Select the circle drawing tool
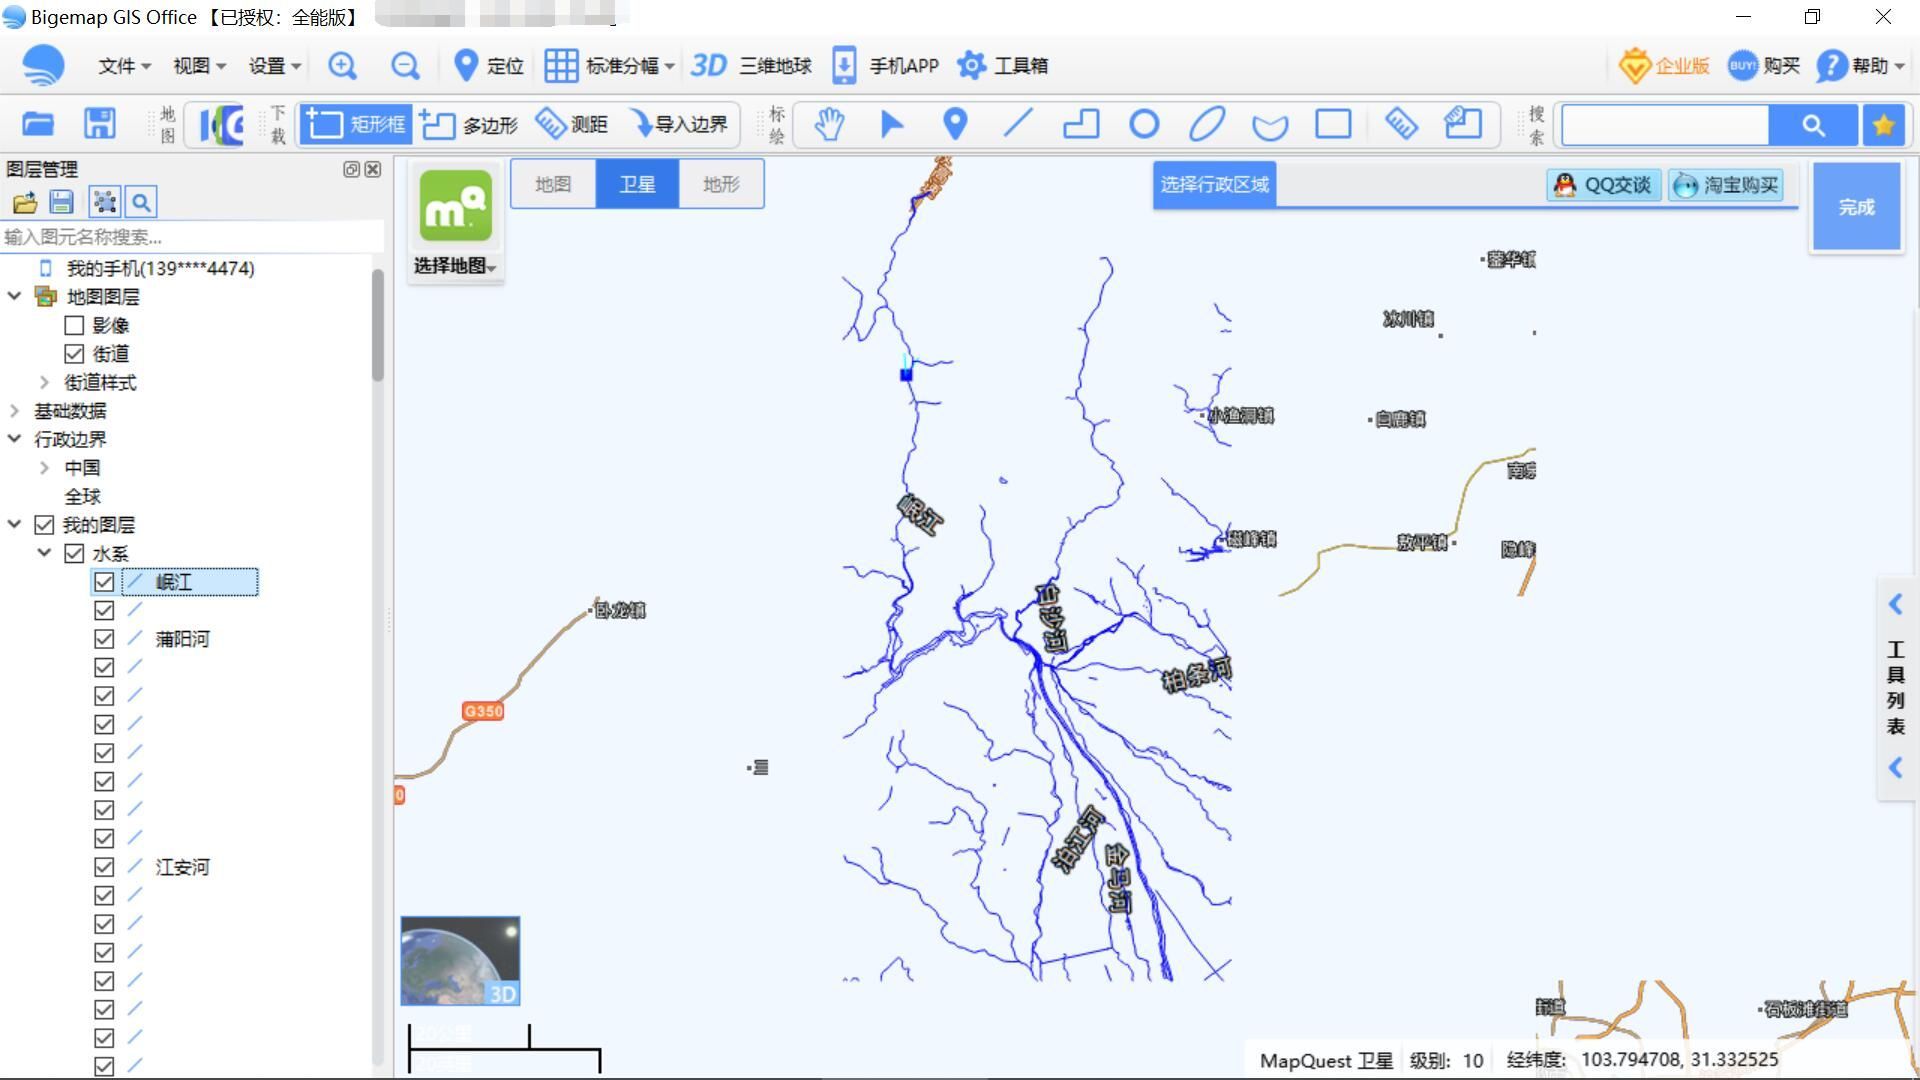This screenshot has height=1080, width=1920. (x=1144, y=125)
